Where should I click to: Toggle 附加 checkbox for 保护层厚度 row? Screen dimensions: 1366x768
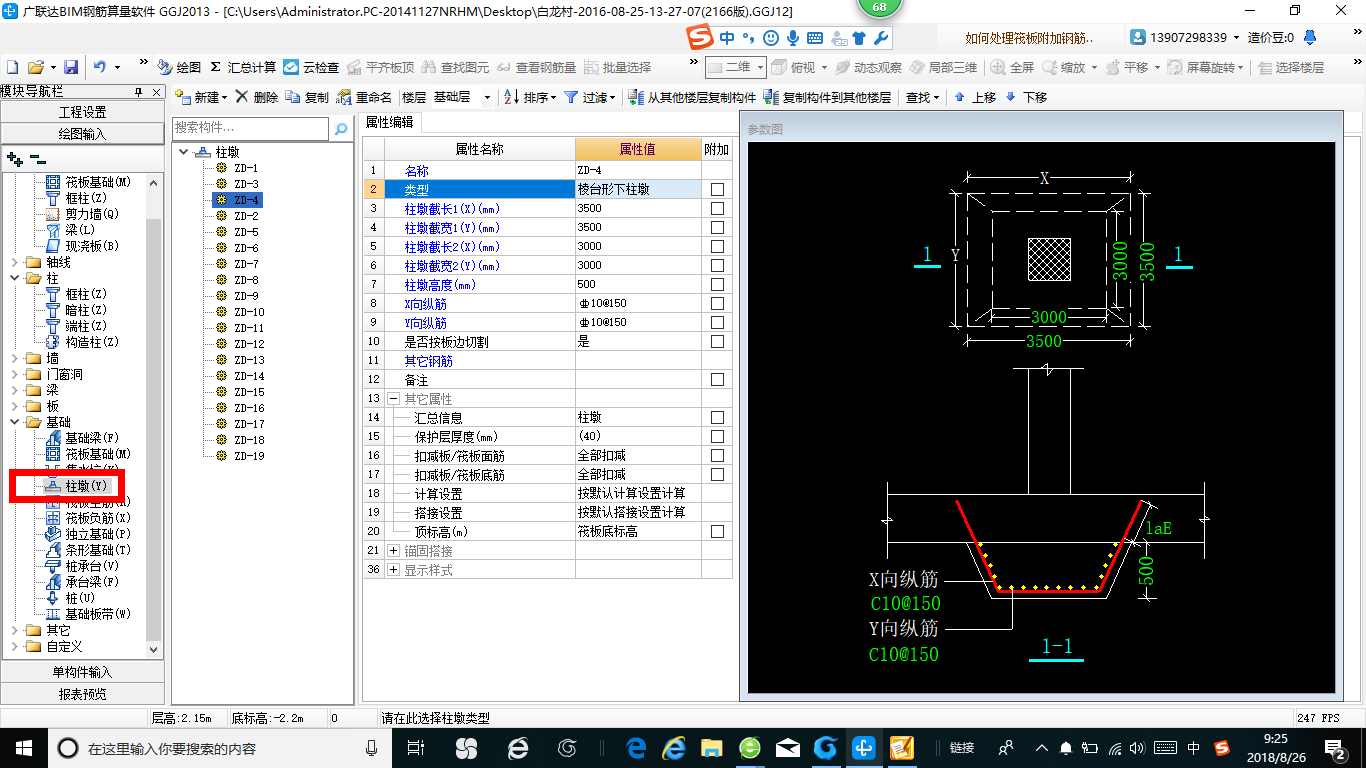717,436
